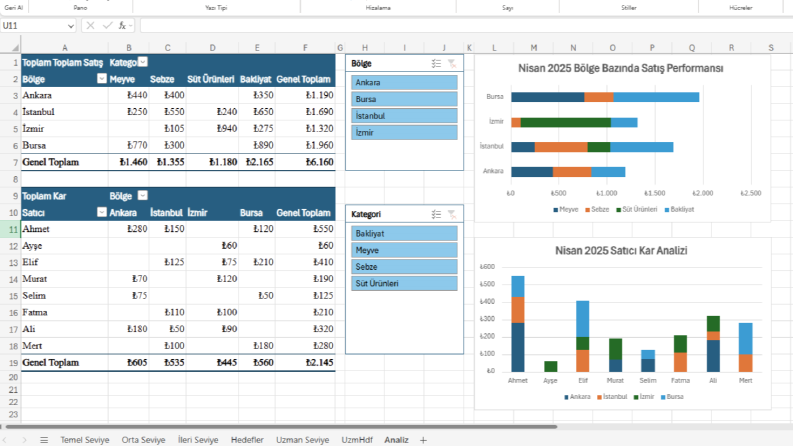The height and width of the screenshot is (446, 793).
Task: Toggle Bakliyat in Kategori slicer
Action: click(x=404, y=234)
